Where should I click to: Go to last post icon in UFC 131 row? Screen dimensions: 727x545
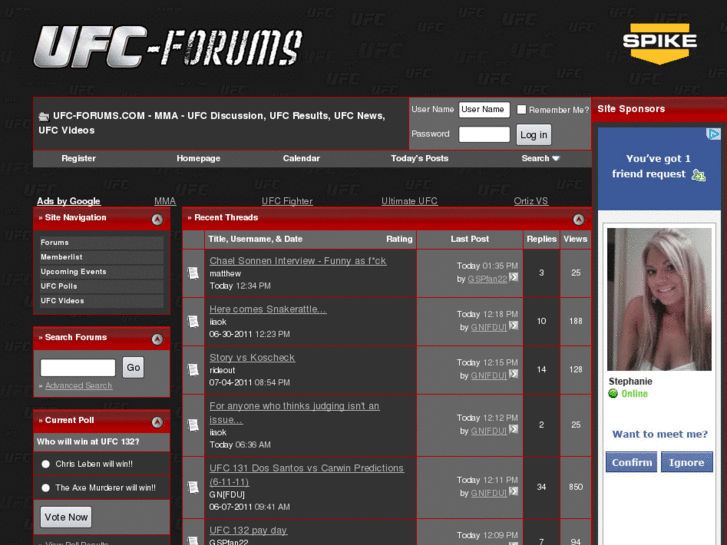pos(513,491)
